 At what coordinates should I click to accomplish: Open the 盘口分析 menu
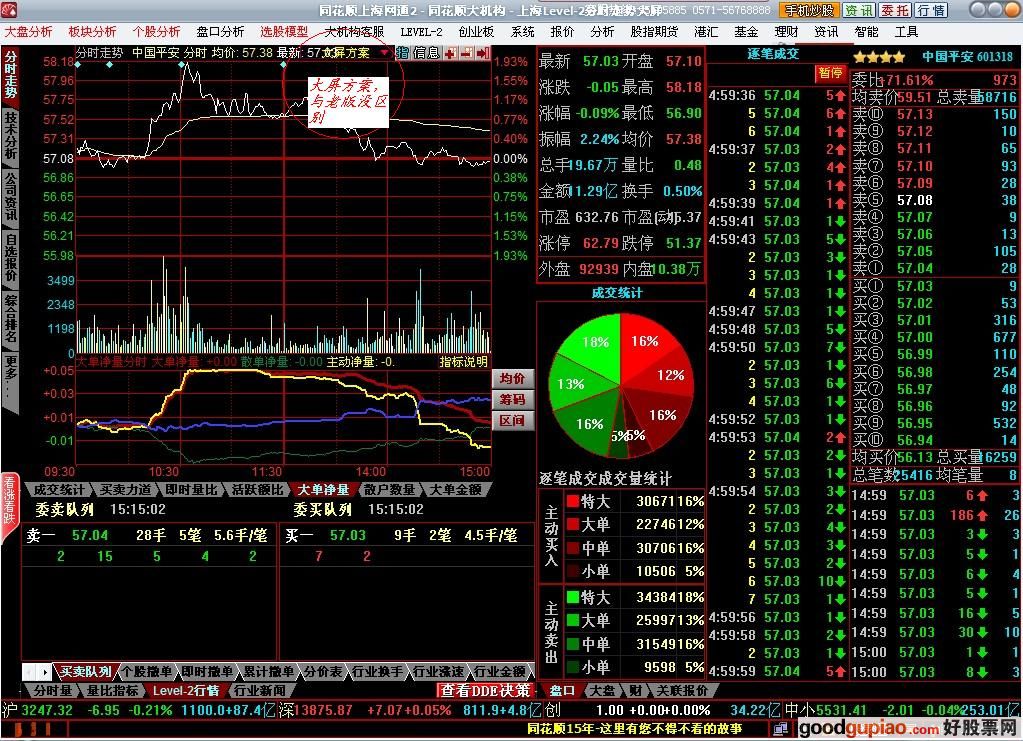tap(220, 31)
